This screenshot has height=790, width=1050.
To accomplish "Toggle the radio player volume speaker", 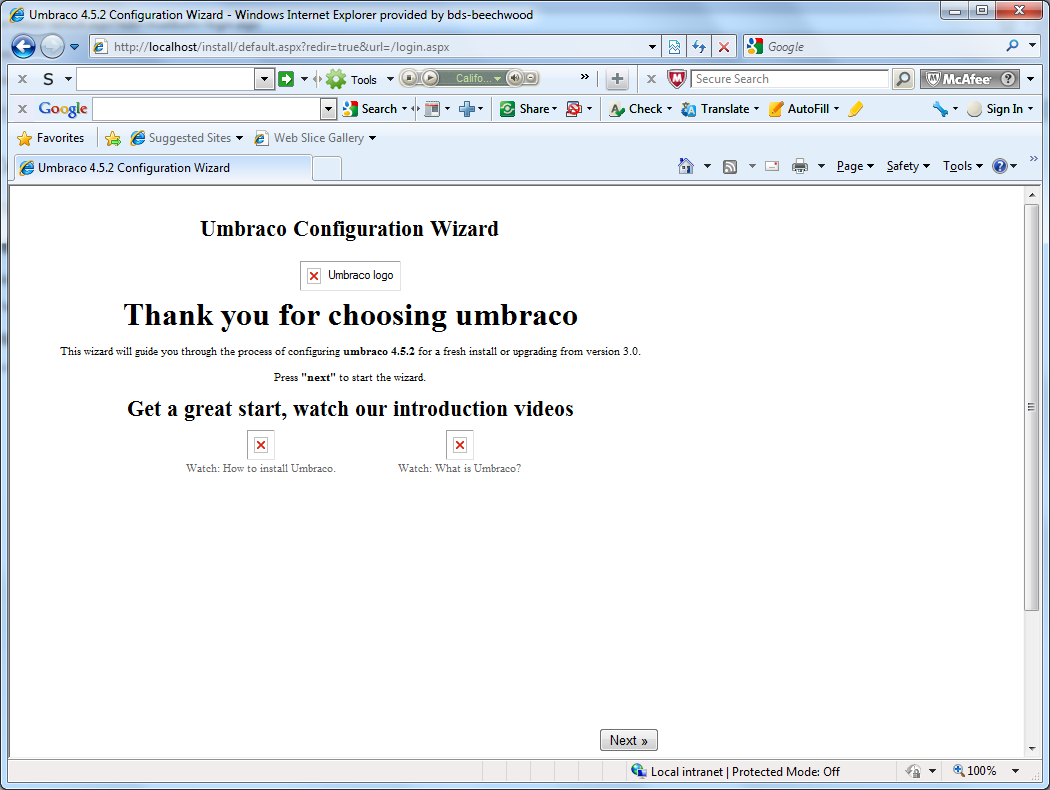I will (x=514, y=78).
